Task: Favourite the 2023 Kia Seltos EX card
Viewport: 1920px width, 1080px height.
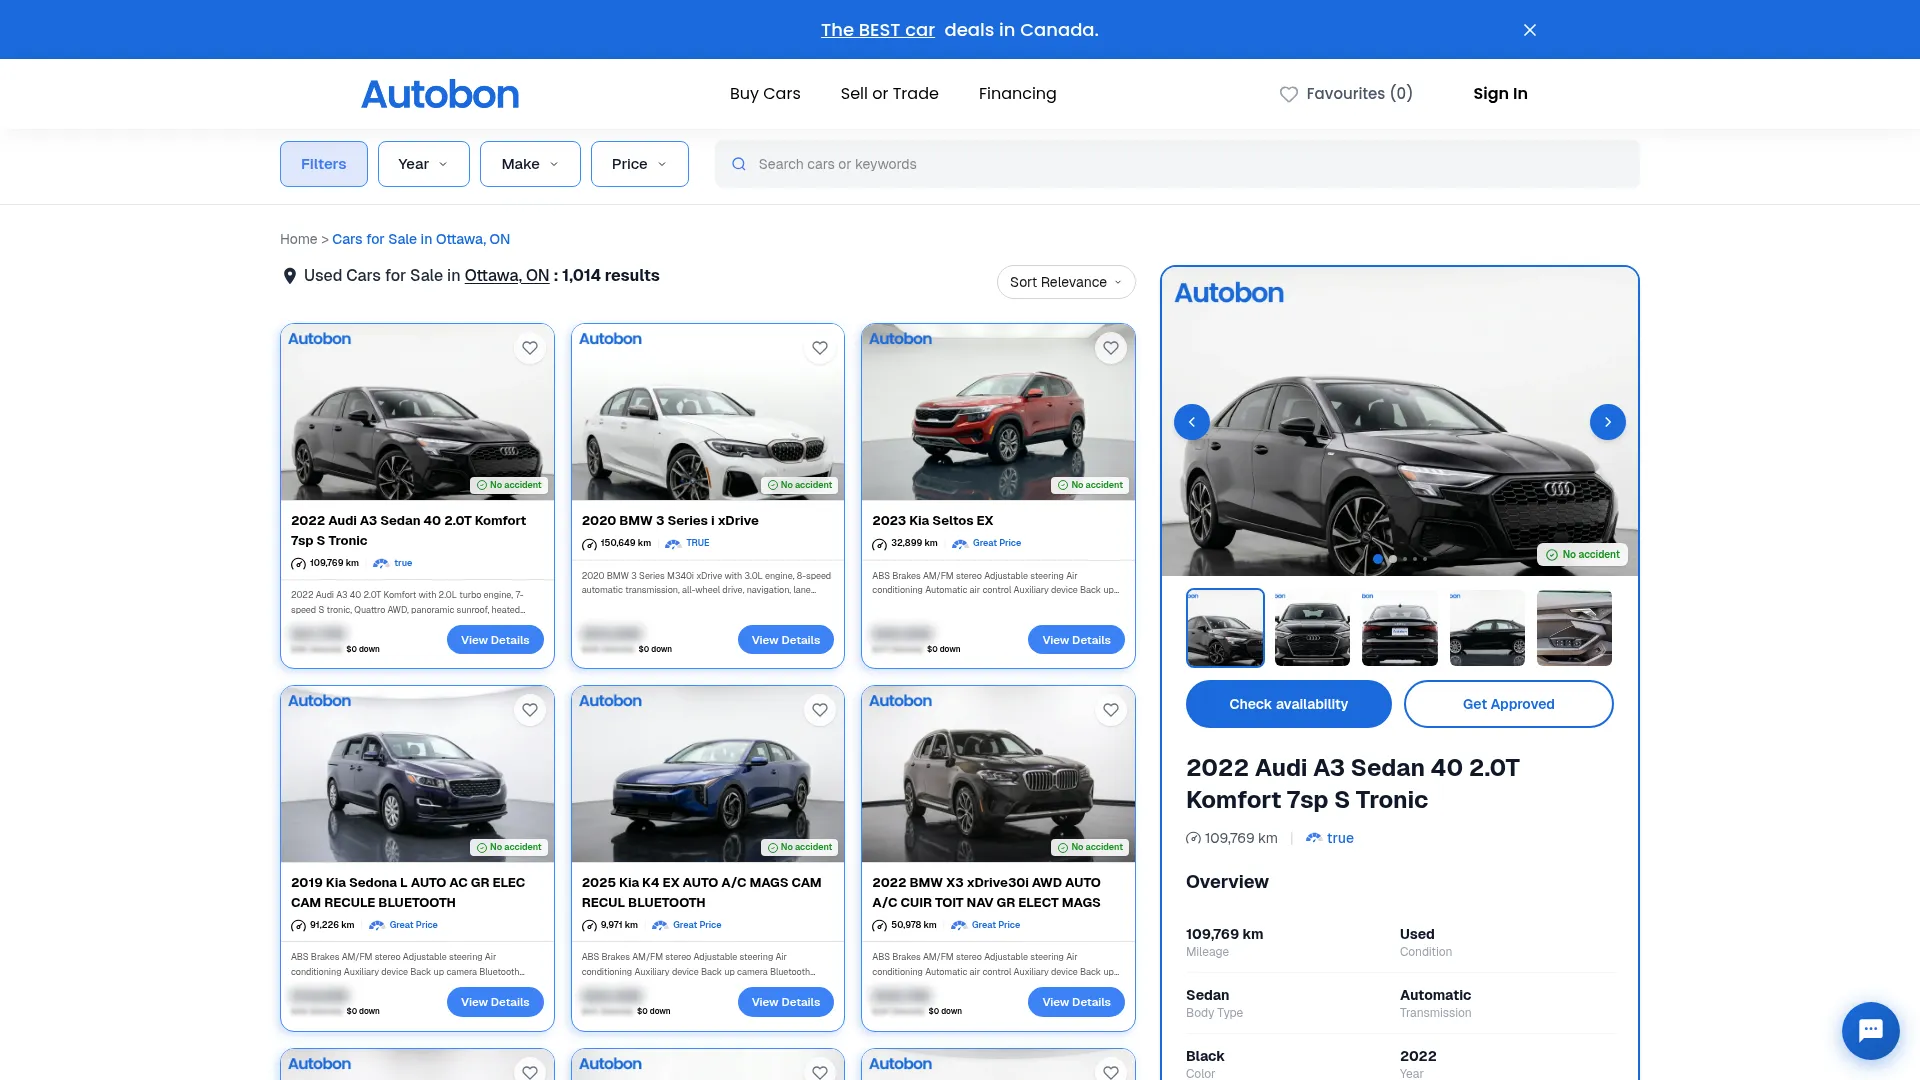Action: tap(1111, 348)
